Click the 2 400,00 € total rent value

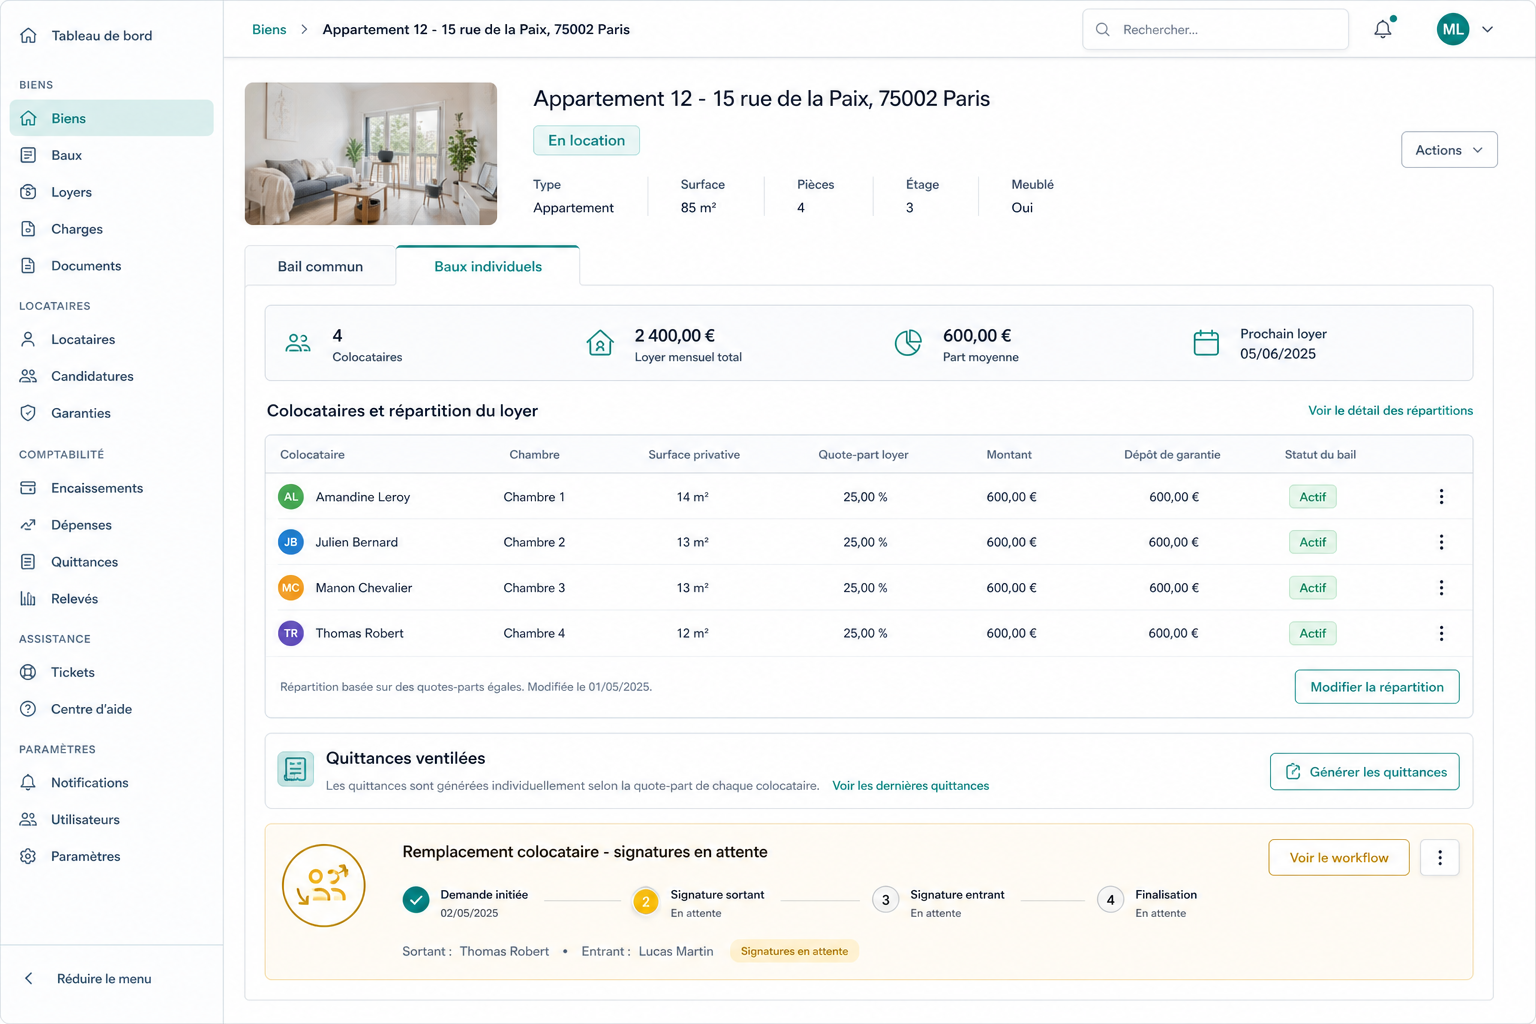point(675,336)
